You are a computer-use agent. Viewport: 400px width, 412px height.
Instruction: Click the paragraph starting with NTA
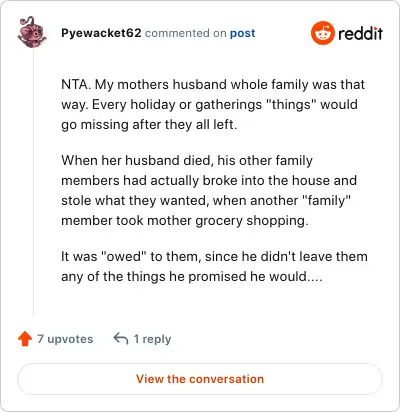click(213, 104)
